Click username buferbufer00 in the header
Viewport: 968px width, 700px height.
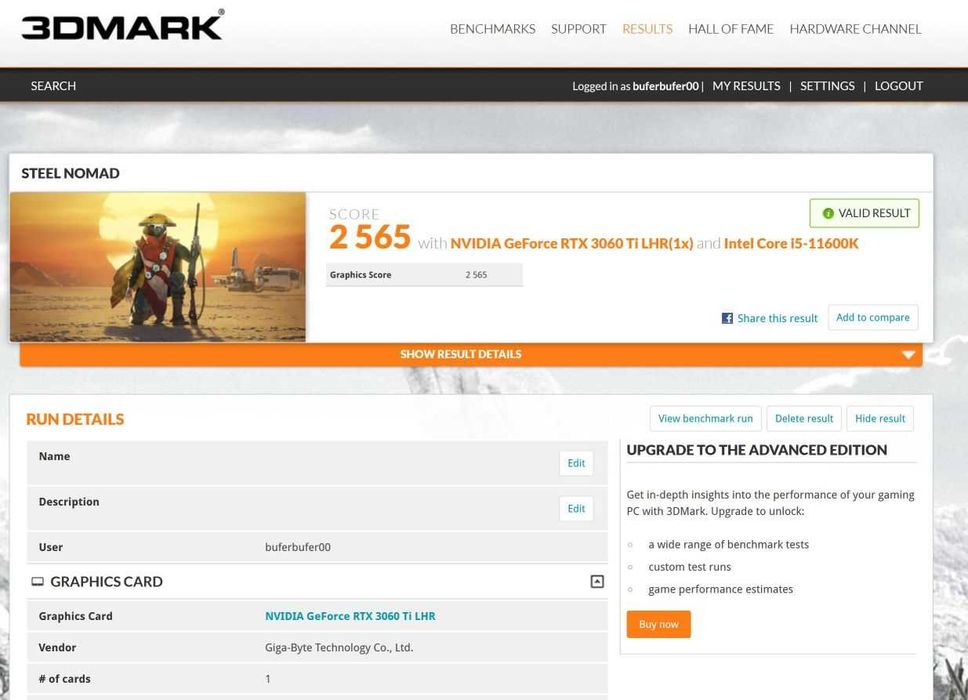tap(666, 86)
